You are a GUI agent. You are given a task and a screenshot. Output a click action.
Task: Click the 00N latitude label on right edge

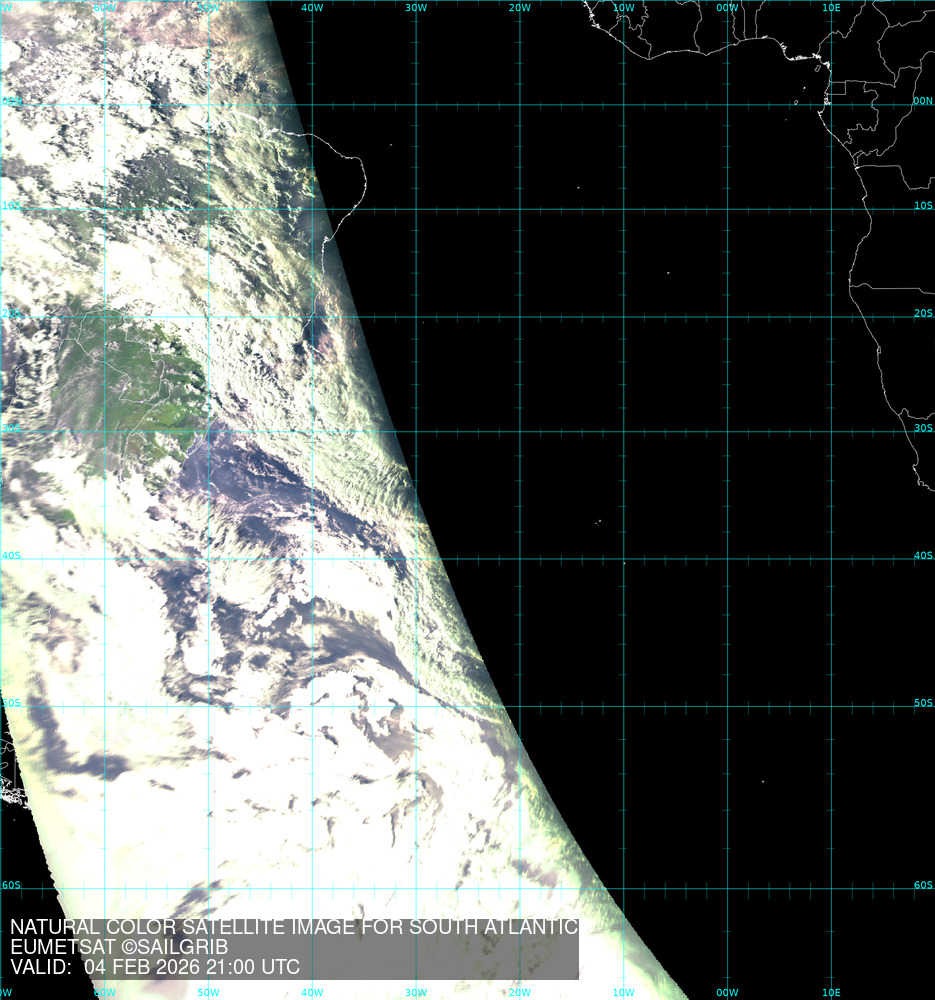(x=922, y=101)
